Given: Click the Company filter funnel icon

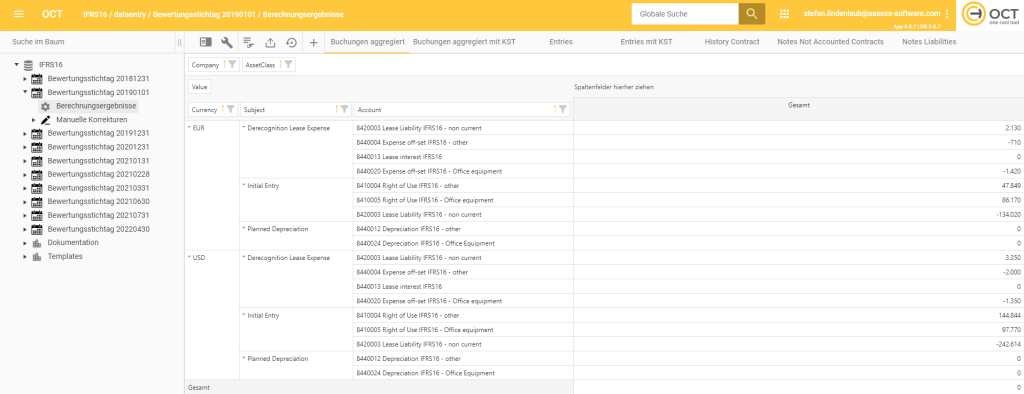Looking at the screenshot, I should tap(232, 64).
